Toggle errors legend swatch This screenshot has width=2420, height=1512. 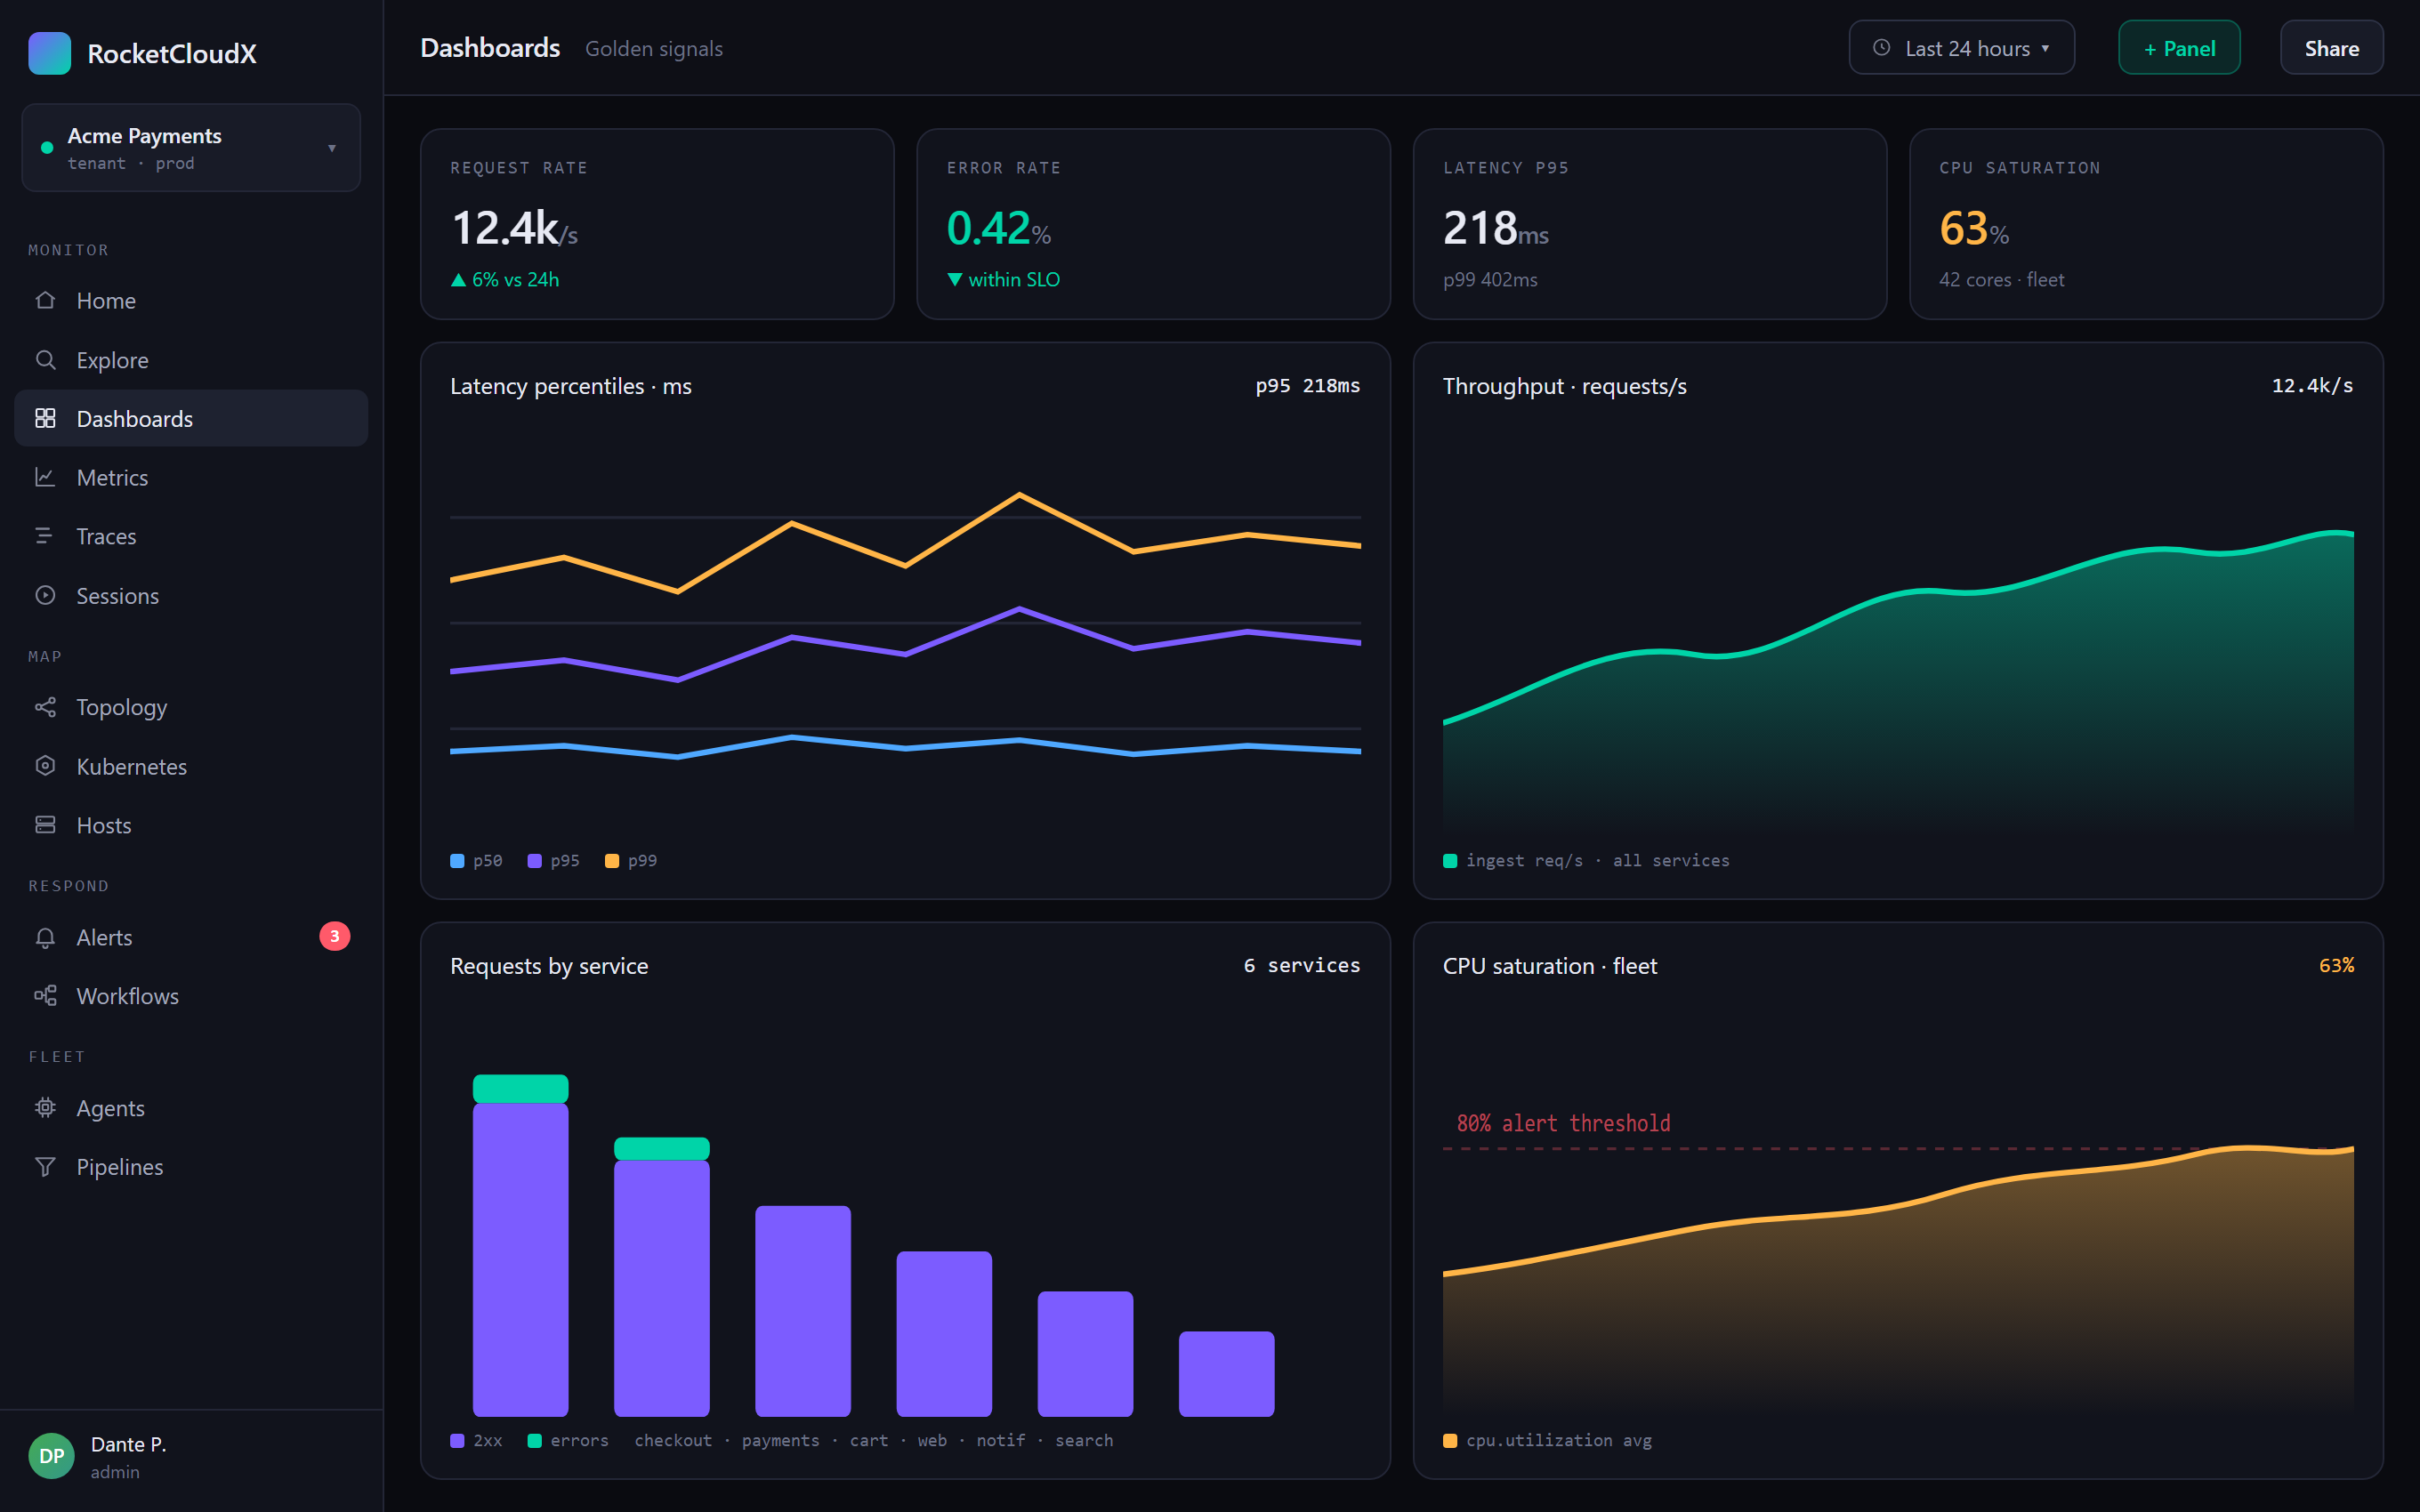tap(535, 1441)
